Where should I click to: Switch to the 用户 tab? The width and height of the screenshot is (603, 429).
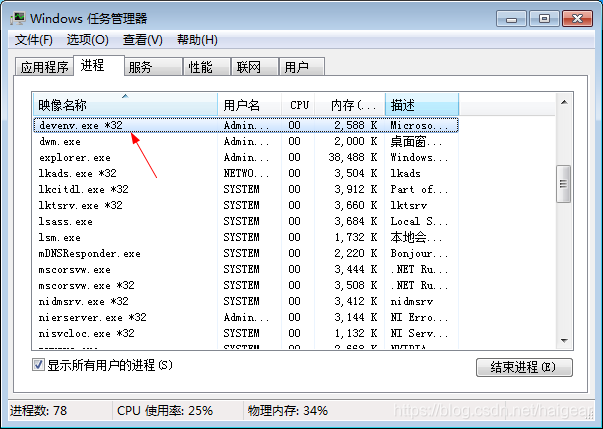pyautogui.click(x=302, y=67)
